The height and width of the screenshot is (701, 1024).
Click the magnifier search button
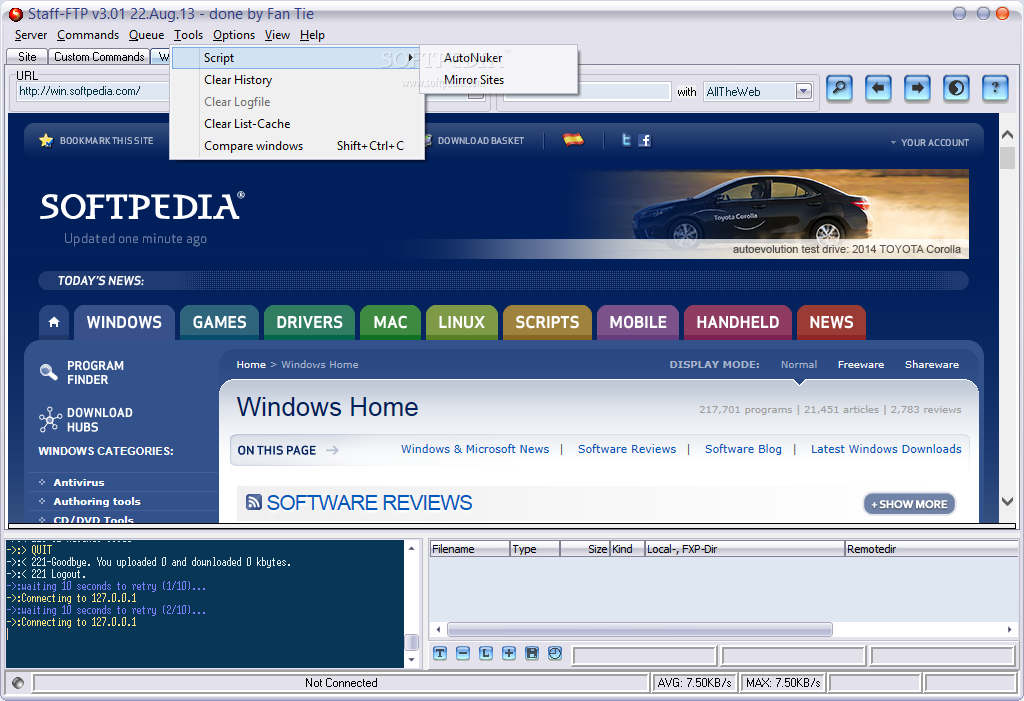click(839, 88)
